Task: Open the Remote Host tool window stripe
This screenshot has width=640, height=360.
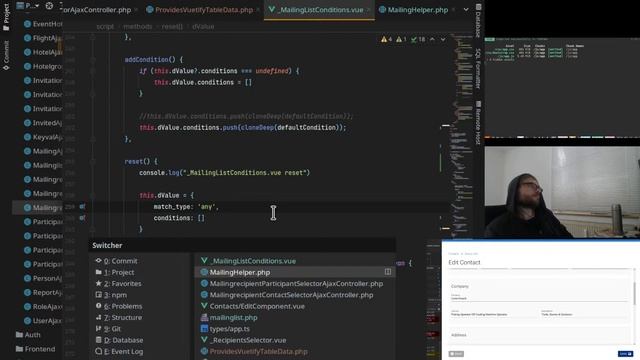Action: 478,122
